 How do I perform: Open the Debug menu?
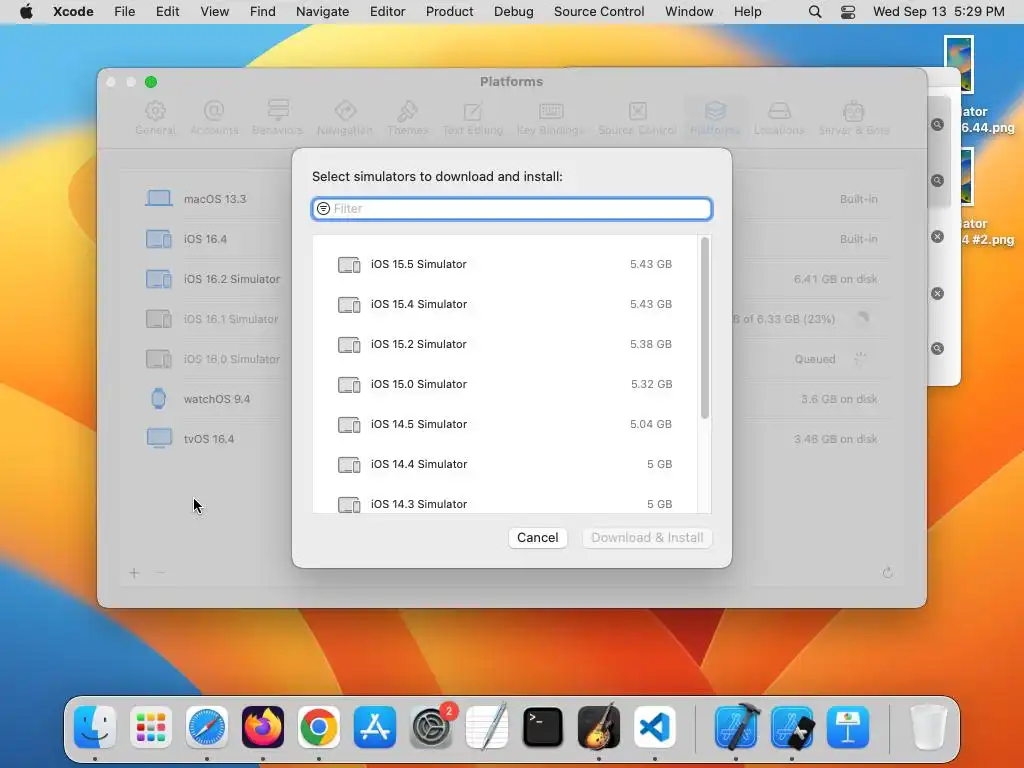click(513, 12)
